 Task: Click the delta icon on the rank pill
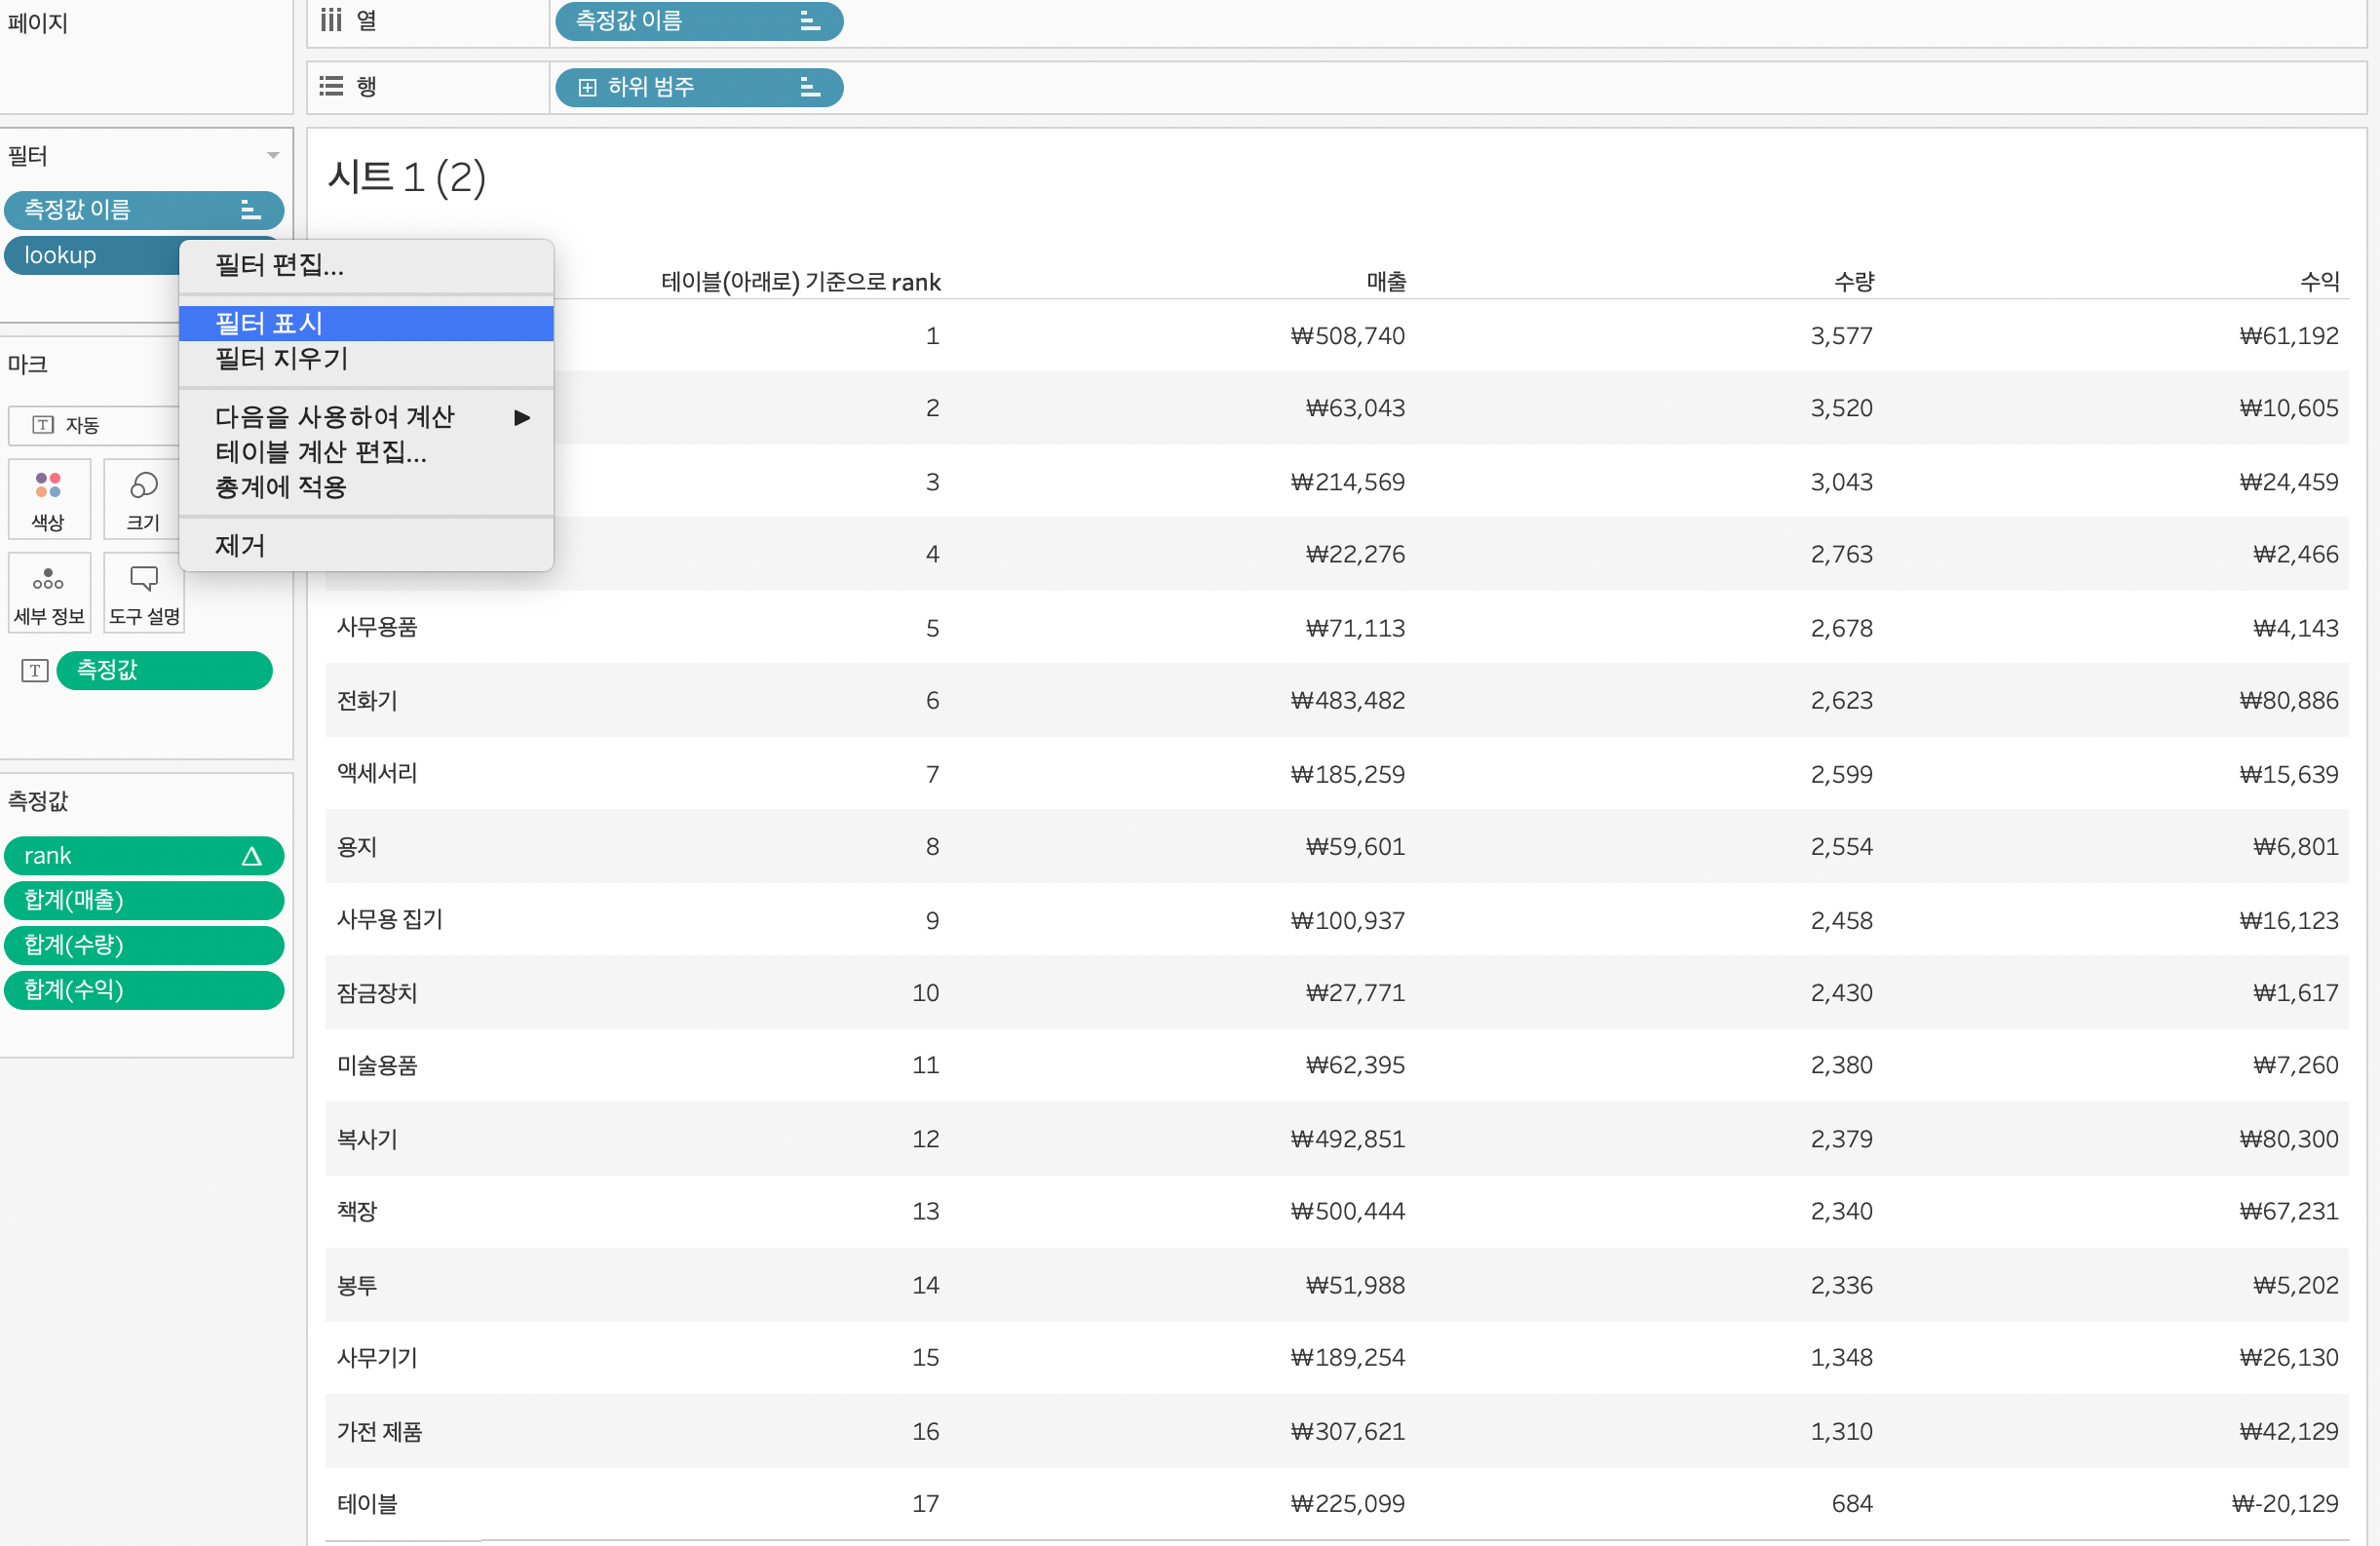coord(251,857)
